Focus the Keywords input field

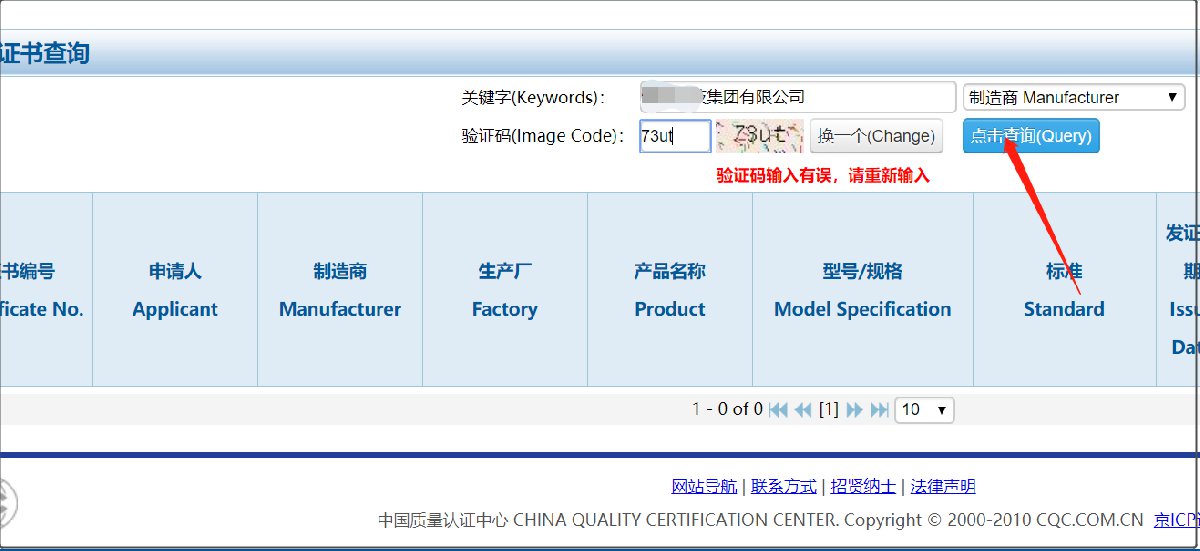798,97
